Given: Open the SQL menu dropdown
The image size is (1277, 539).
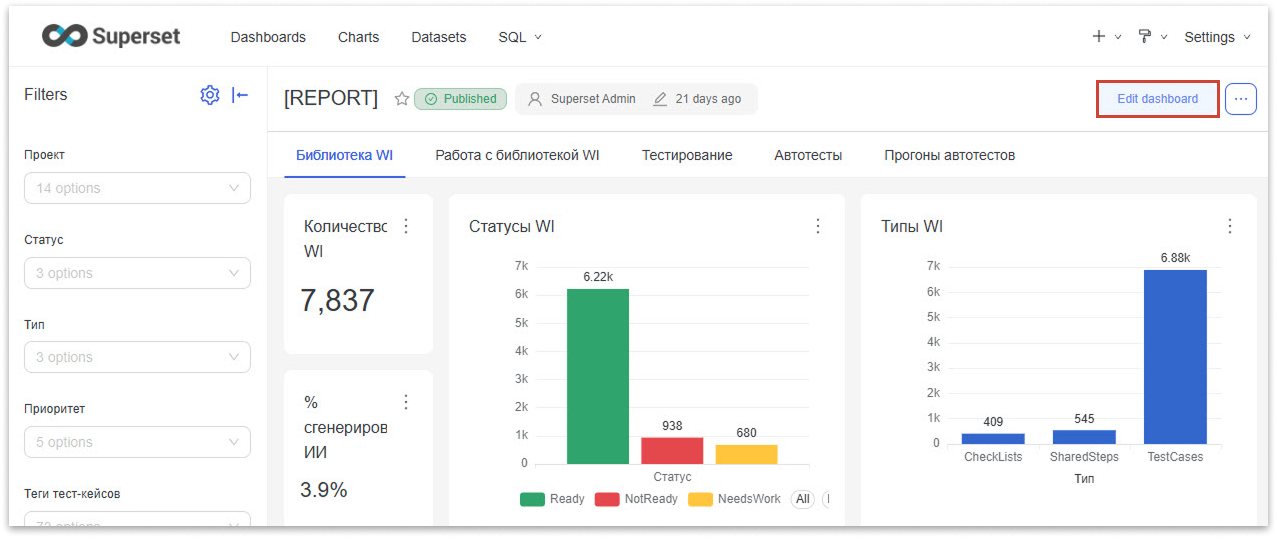Looking at the screenshot, I should click(520, 37).
